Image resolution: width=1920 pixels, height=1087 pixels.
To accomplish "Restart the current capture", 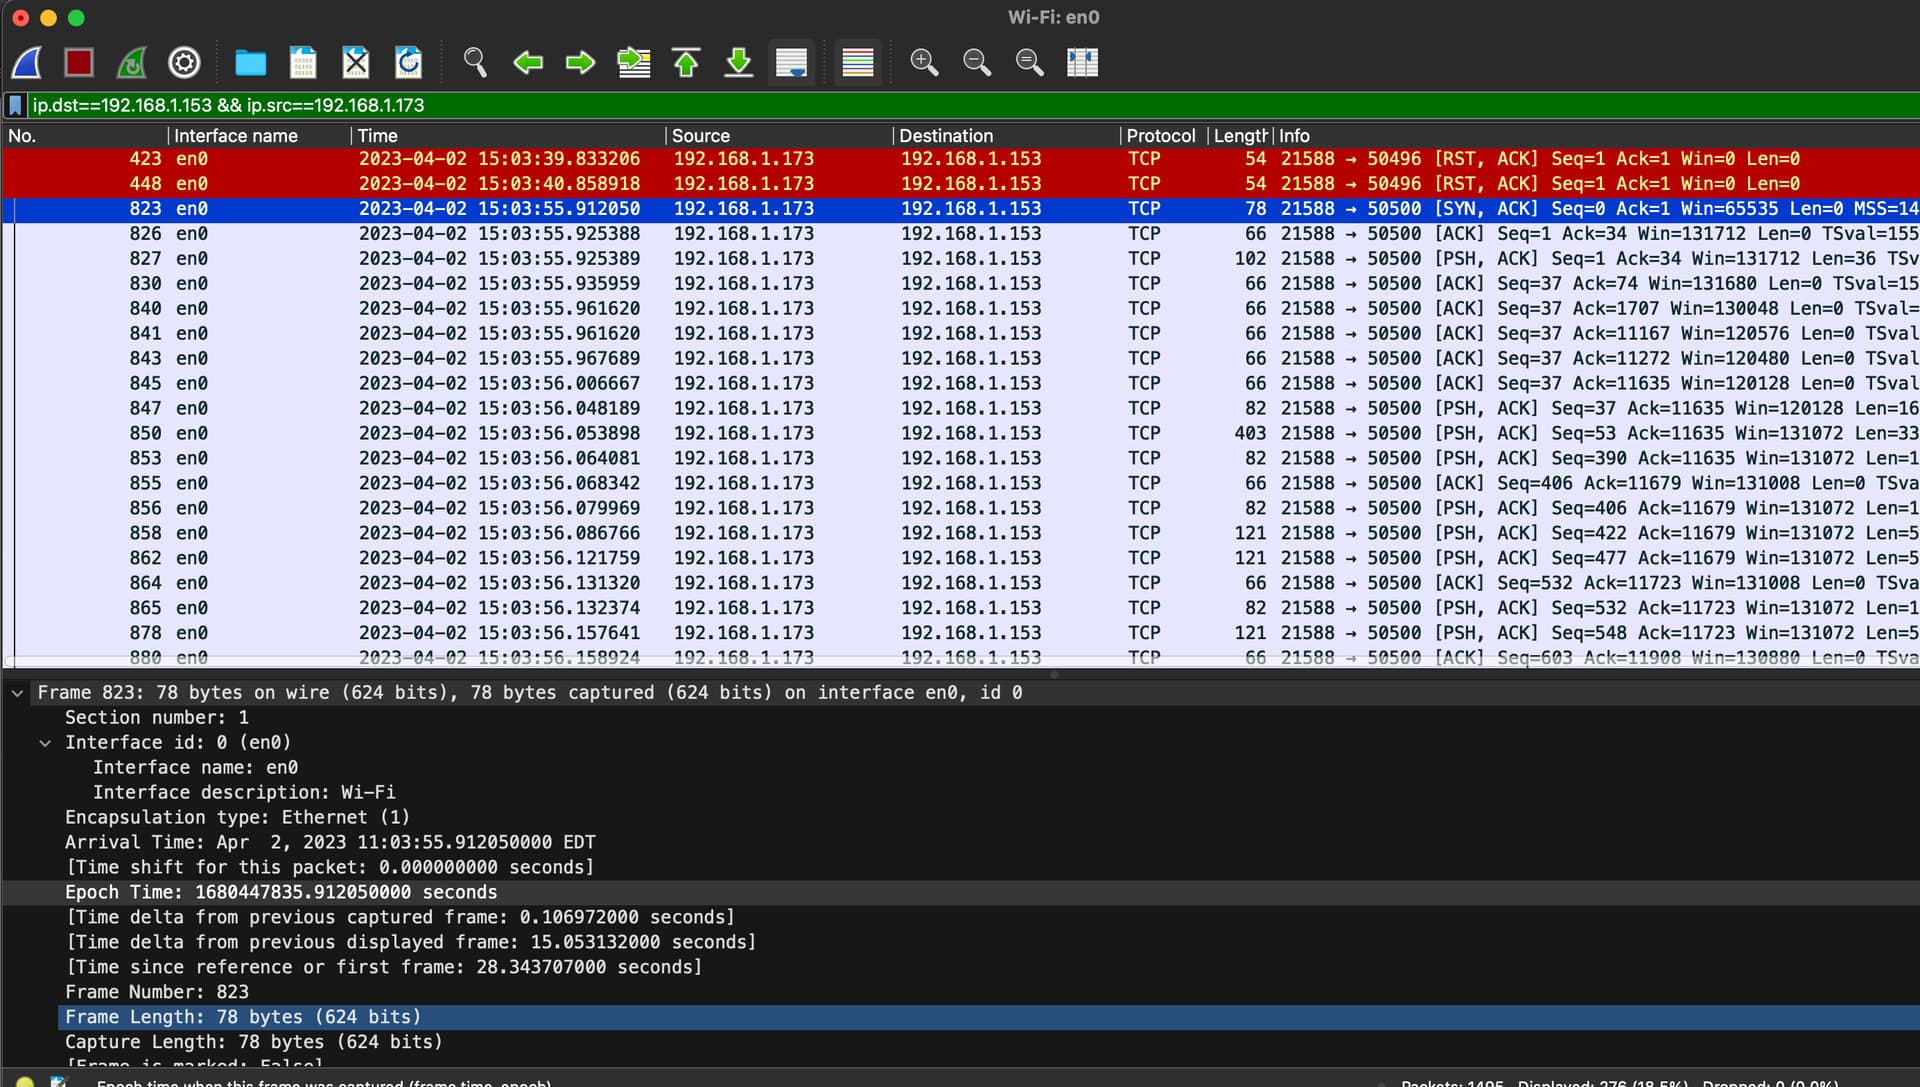I will click(x=131, y=63).
